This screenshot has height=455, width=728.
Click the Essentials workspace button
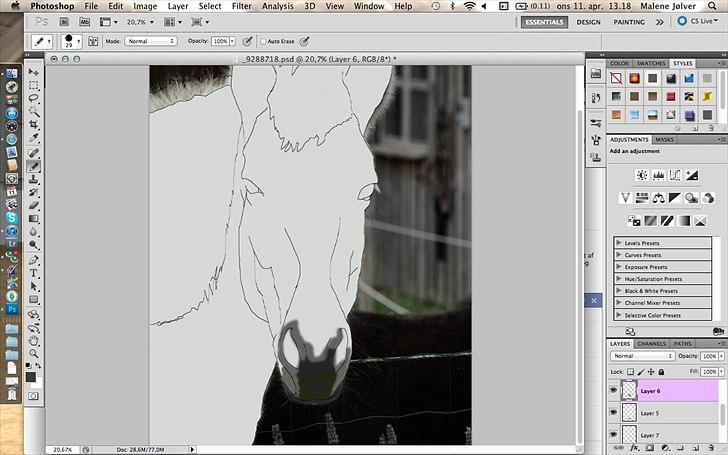(544, 21)
